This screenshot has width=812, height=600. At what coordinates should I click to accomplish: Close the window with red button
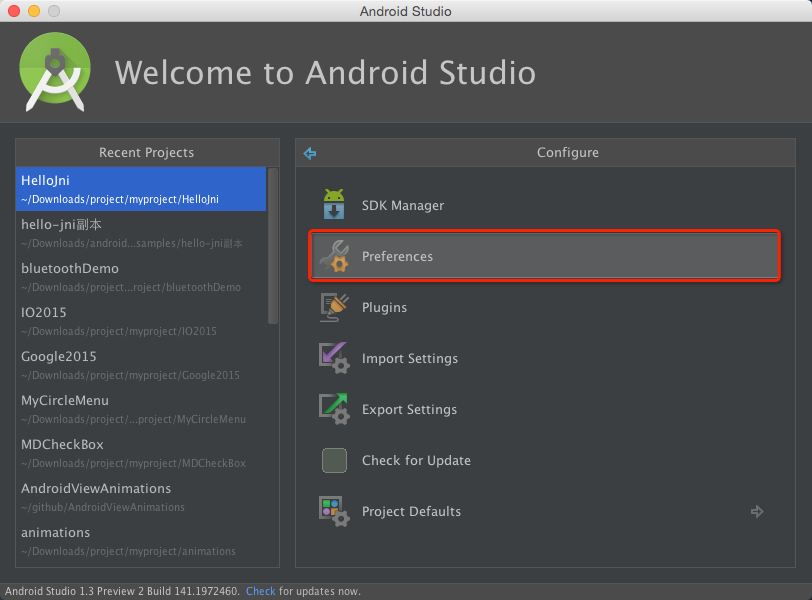[14, 11]
